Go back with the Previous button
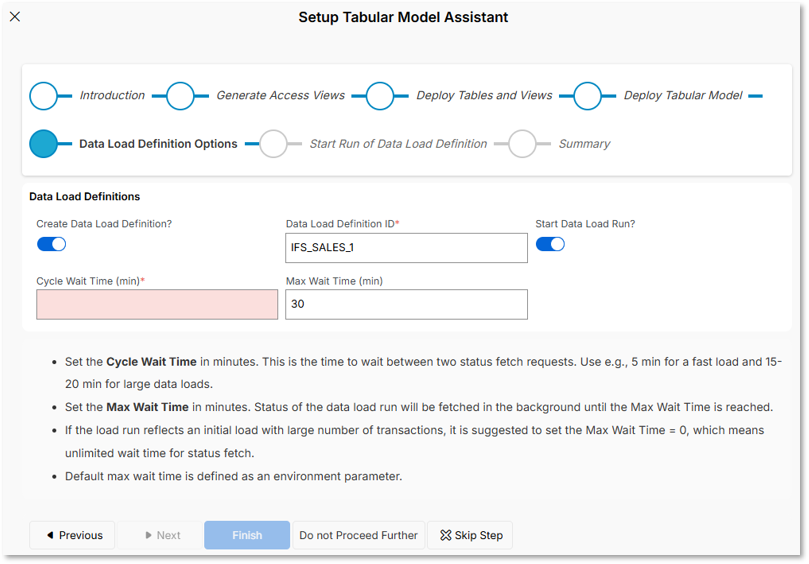The height and width of the screenshot is (564, 809). pyautogui.click(x=72, y=535)
